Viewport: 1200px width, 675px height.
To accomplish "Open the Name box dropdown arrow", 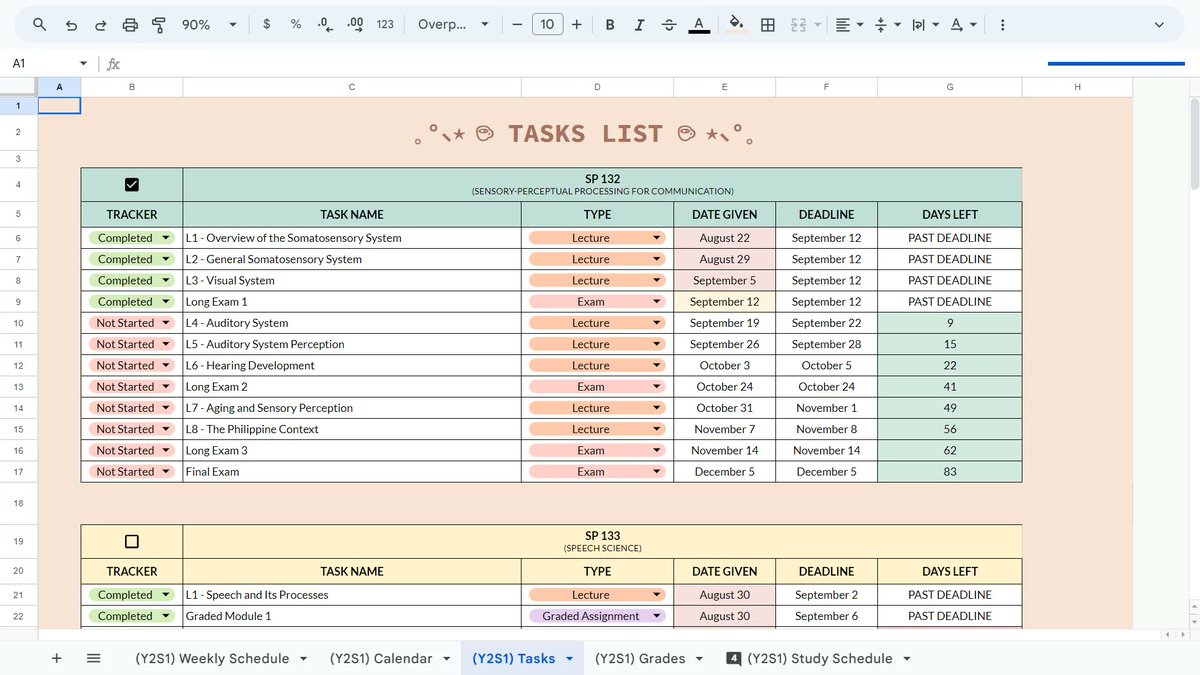I will tap(83, 63).
